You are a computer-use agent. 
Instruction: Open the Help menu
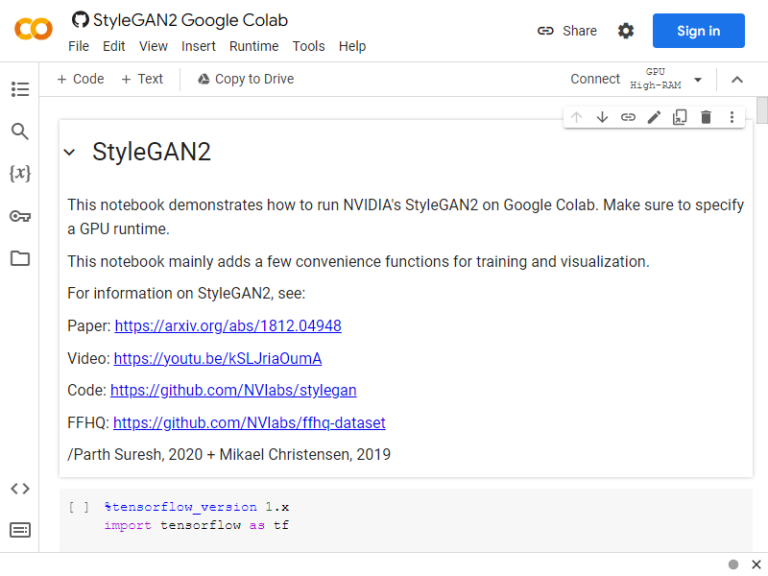[x=353, y=46]
